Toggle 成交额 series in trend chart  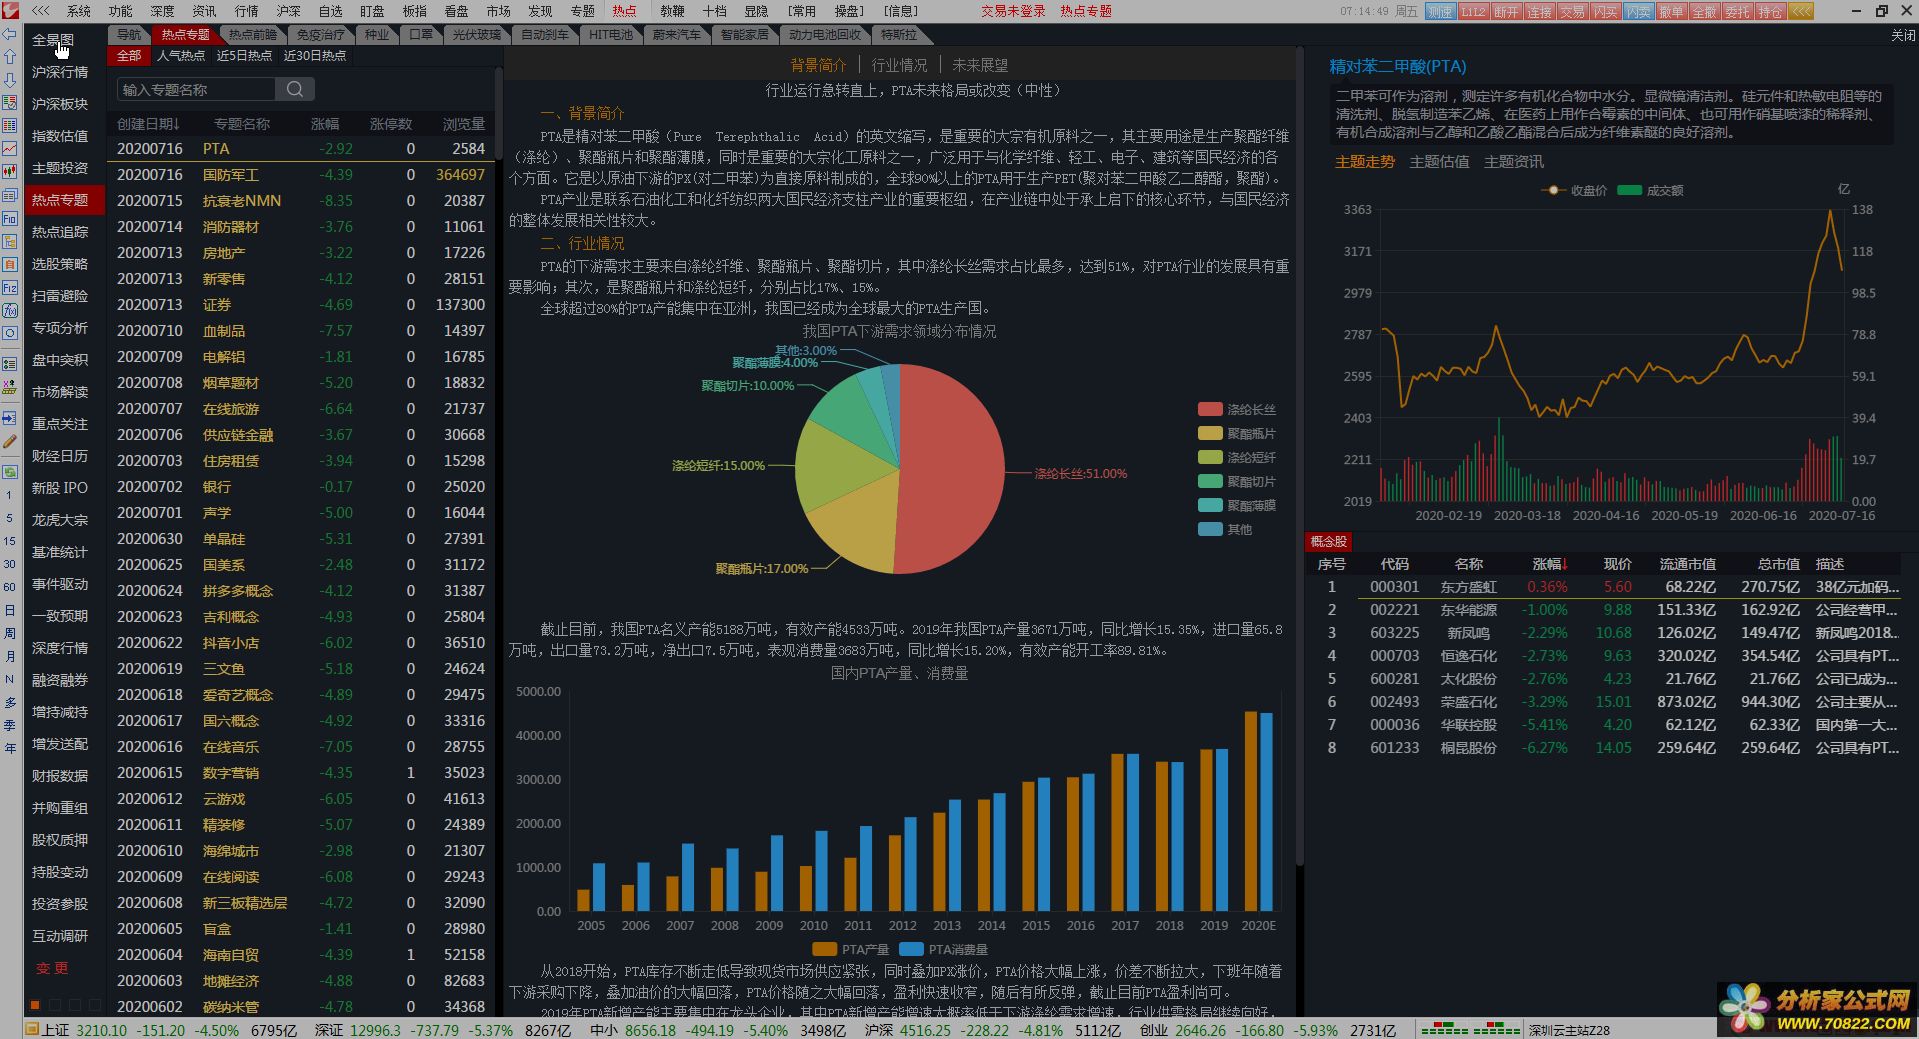pyautogui.click(x=1651, y=190)
